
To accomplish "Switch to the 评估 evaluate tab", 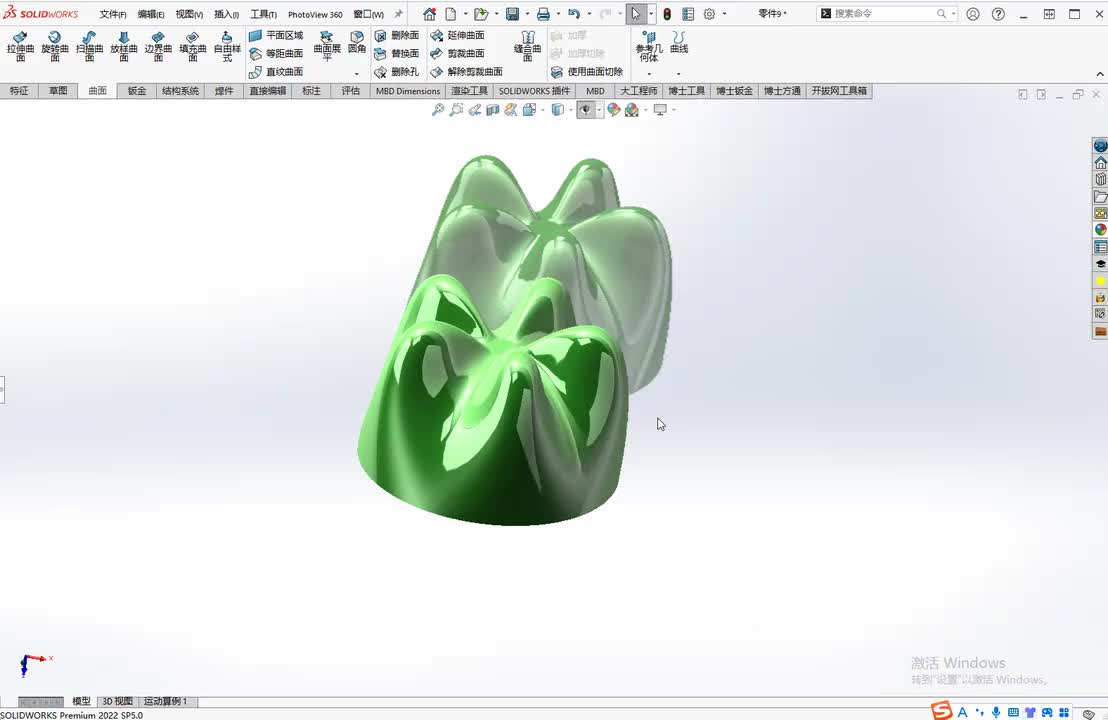I will (350, 91).
